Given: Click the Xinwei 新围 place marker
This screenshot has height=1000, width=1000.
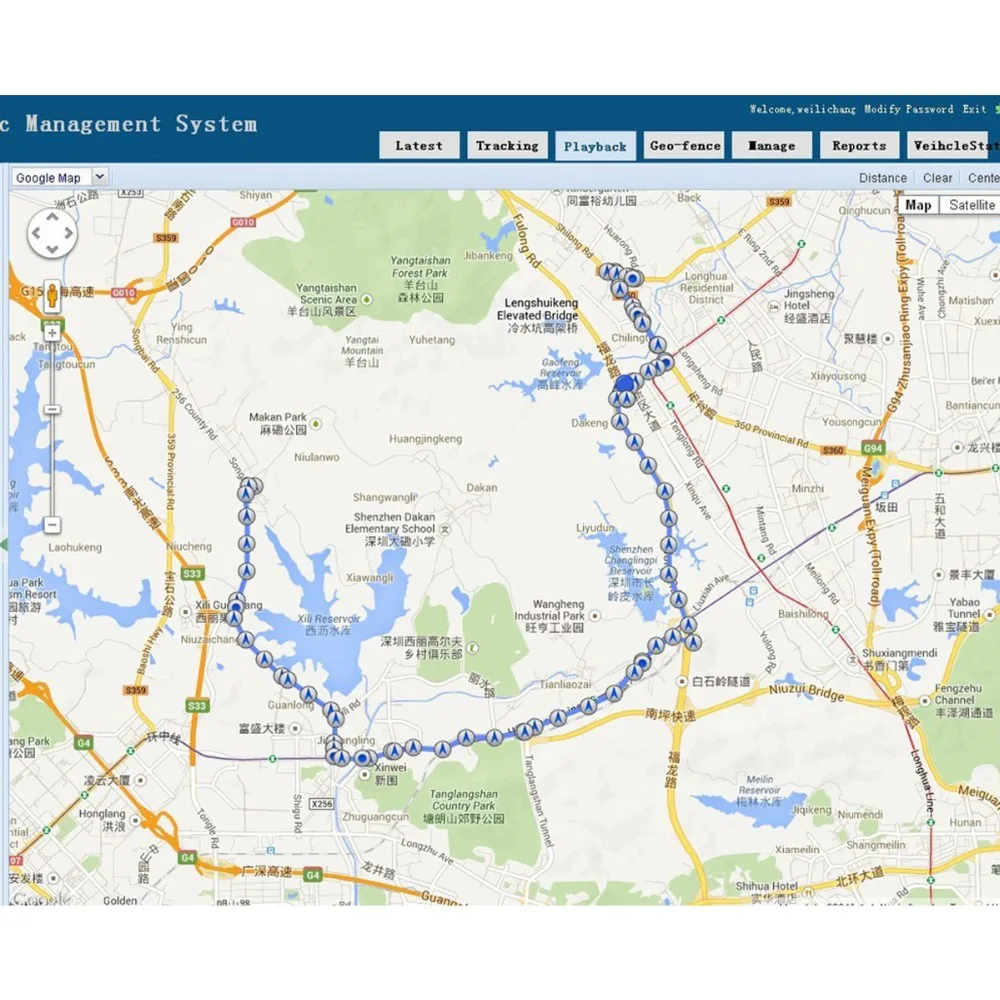Looking at the screenshot, I should [364, 775].
